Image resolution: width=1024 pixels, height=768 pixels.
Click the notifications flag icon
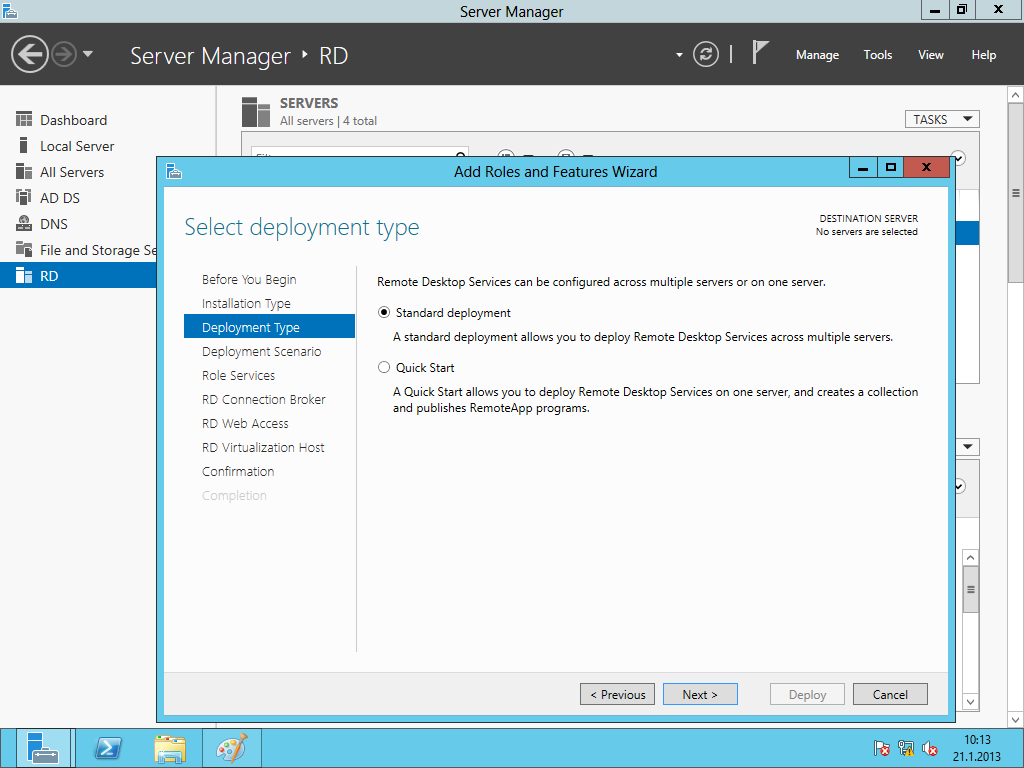[761, 53]
